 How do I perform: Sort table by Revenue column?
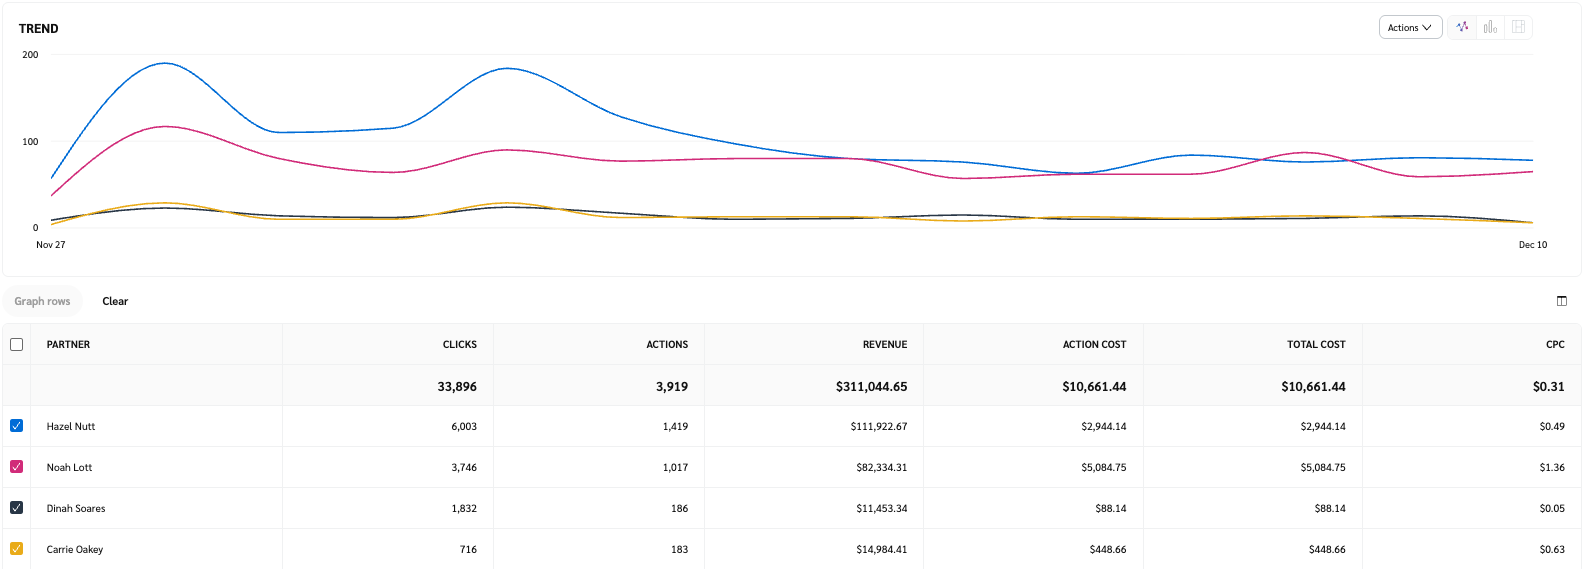(884, 344)
